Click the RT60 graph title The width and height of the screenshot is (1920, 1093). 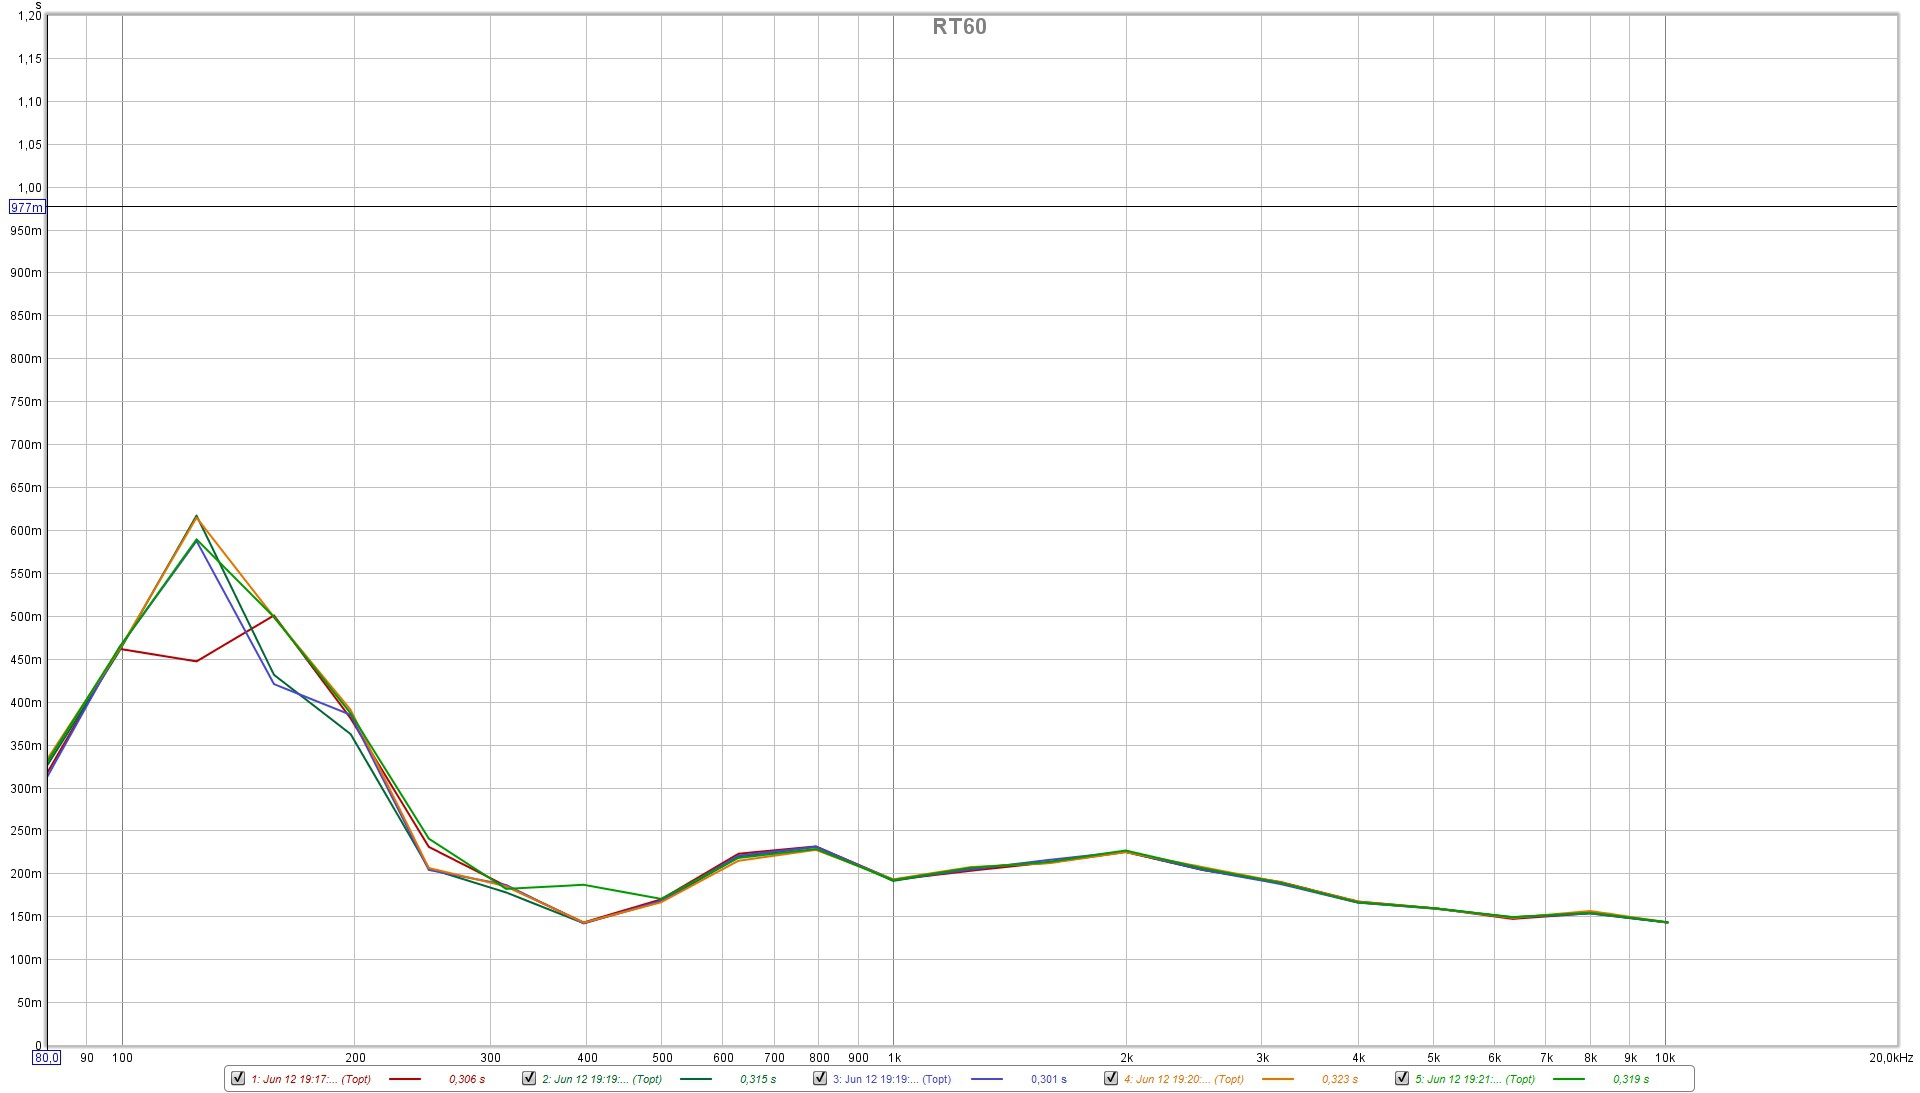[959, 27]
